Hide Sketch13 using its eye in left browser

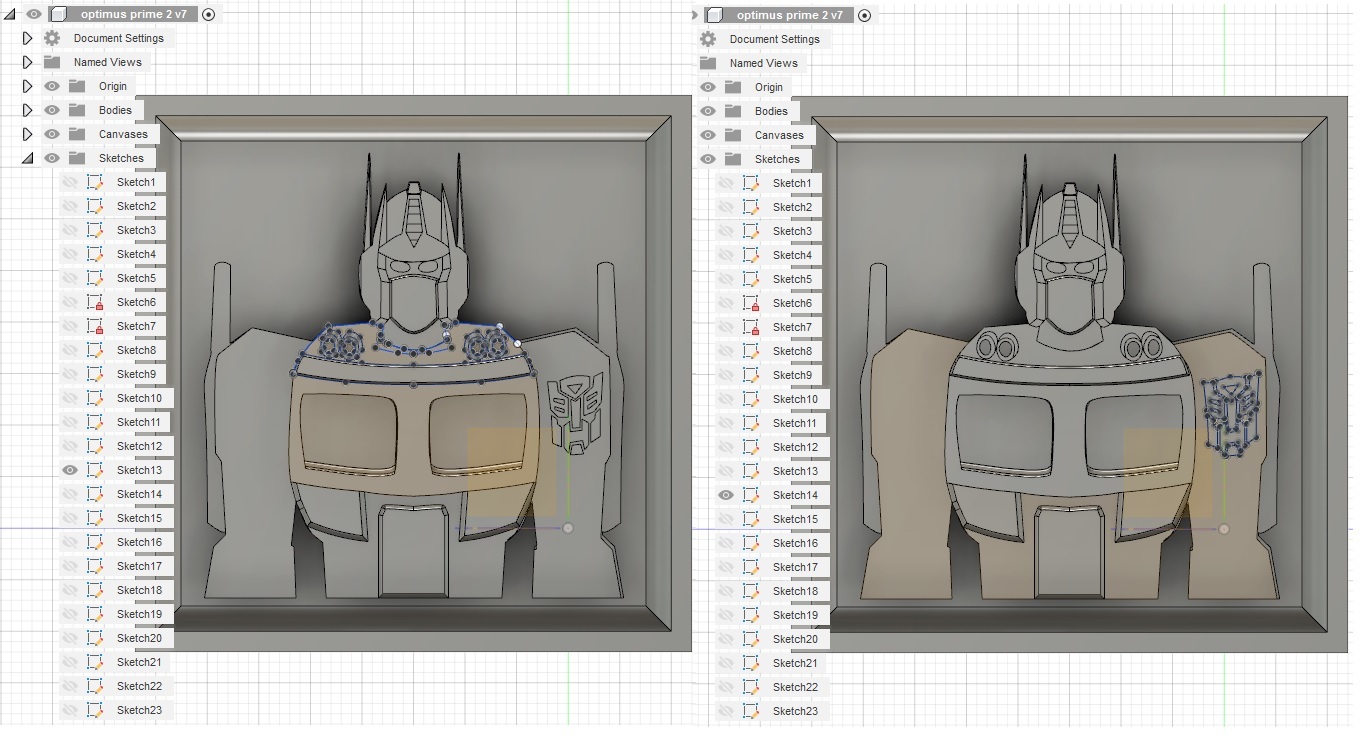pyautogui.click(x=70, y=470)
